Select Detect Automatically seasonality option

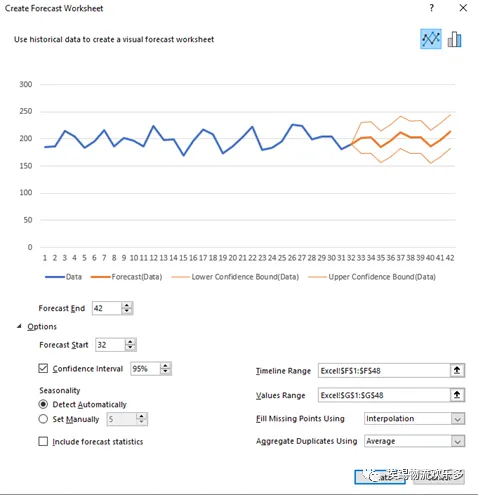[43, 404]
